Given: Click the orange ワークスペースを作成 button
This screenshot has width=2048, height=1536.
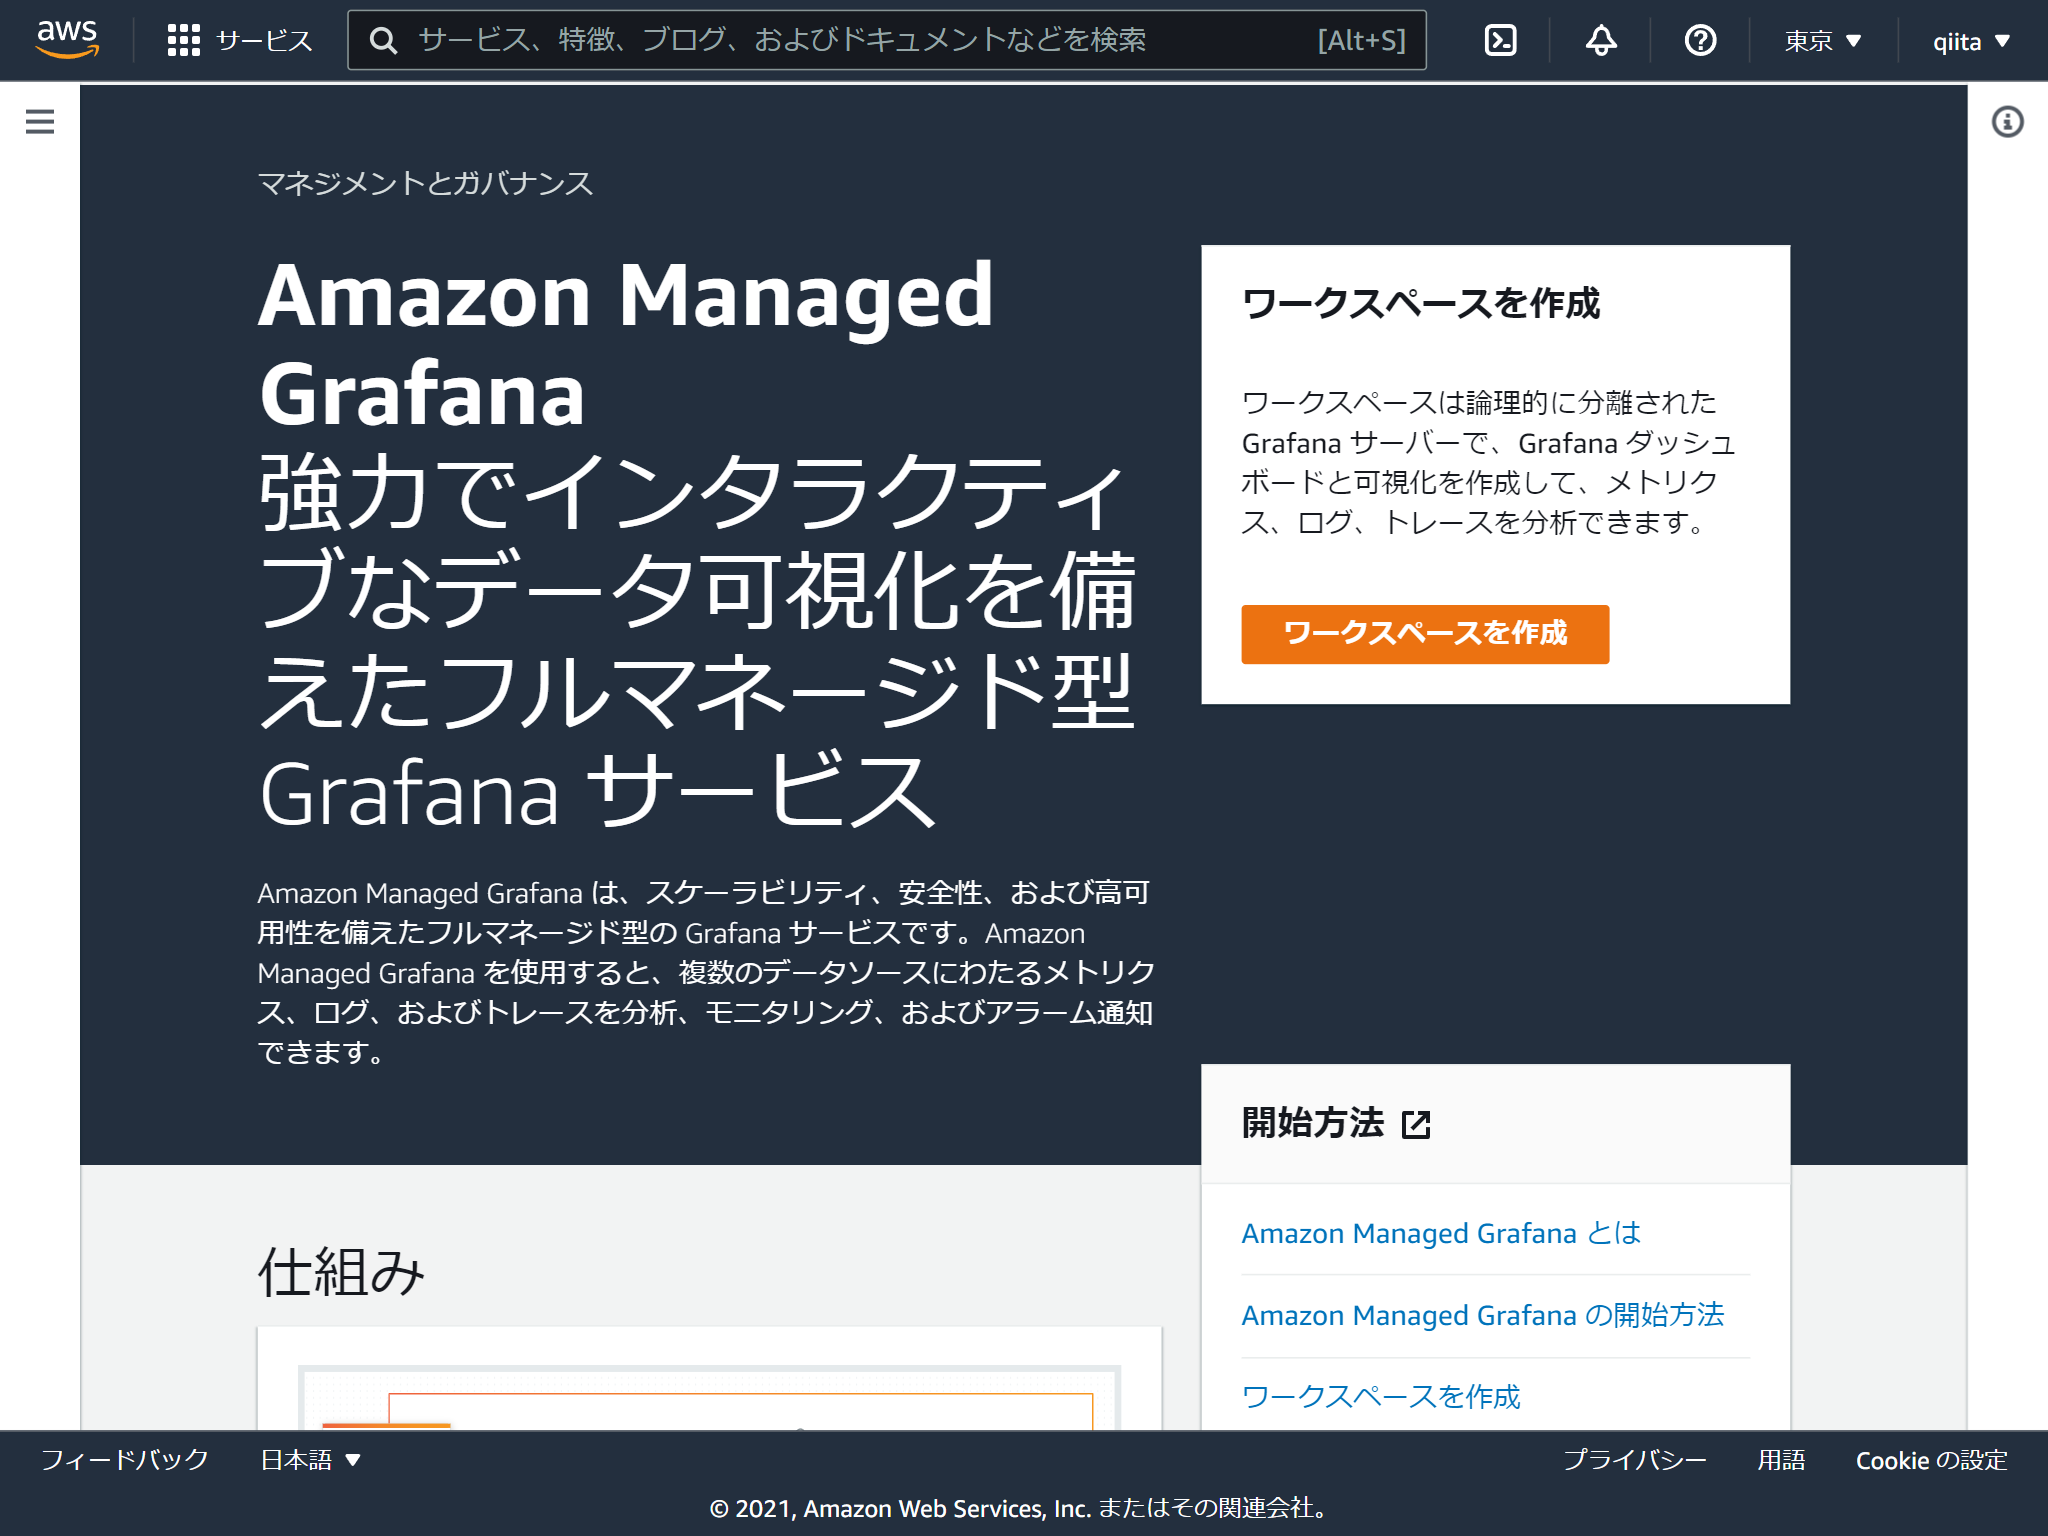Looking at the screenshot, I should (1424, 634).
